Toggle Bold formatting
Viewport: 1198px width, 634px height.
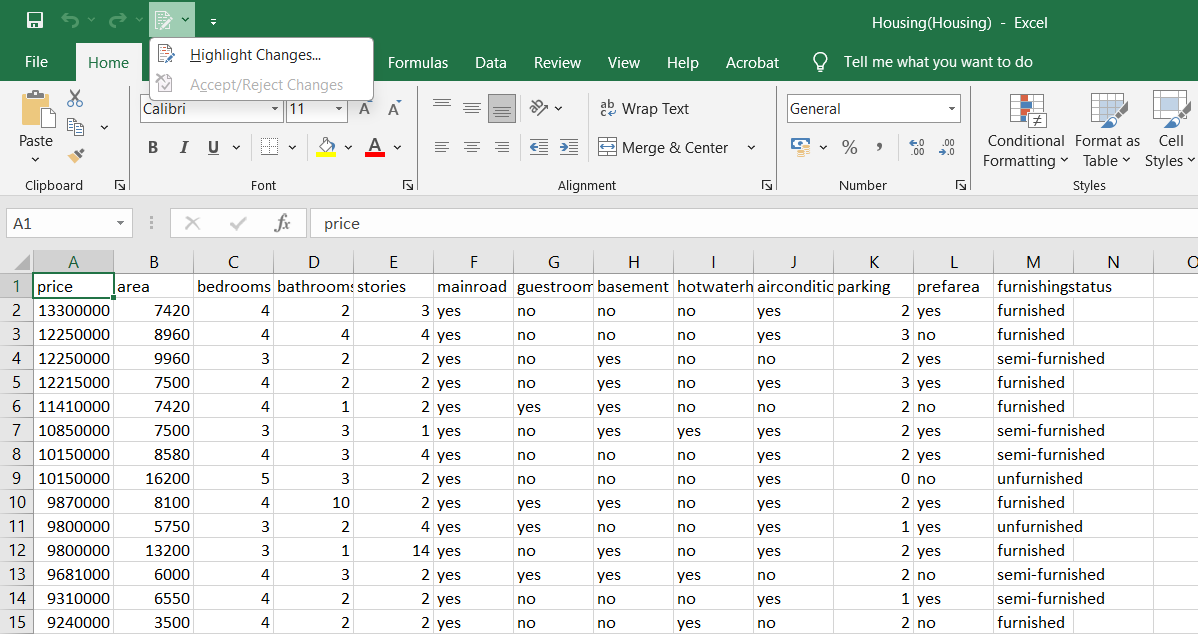[x=153, y=147]
